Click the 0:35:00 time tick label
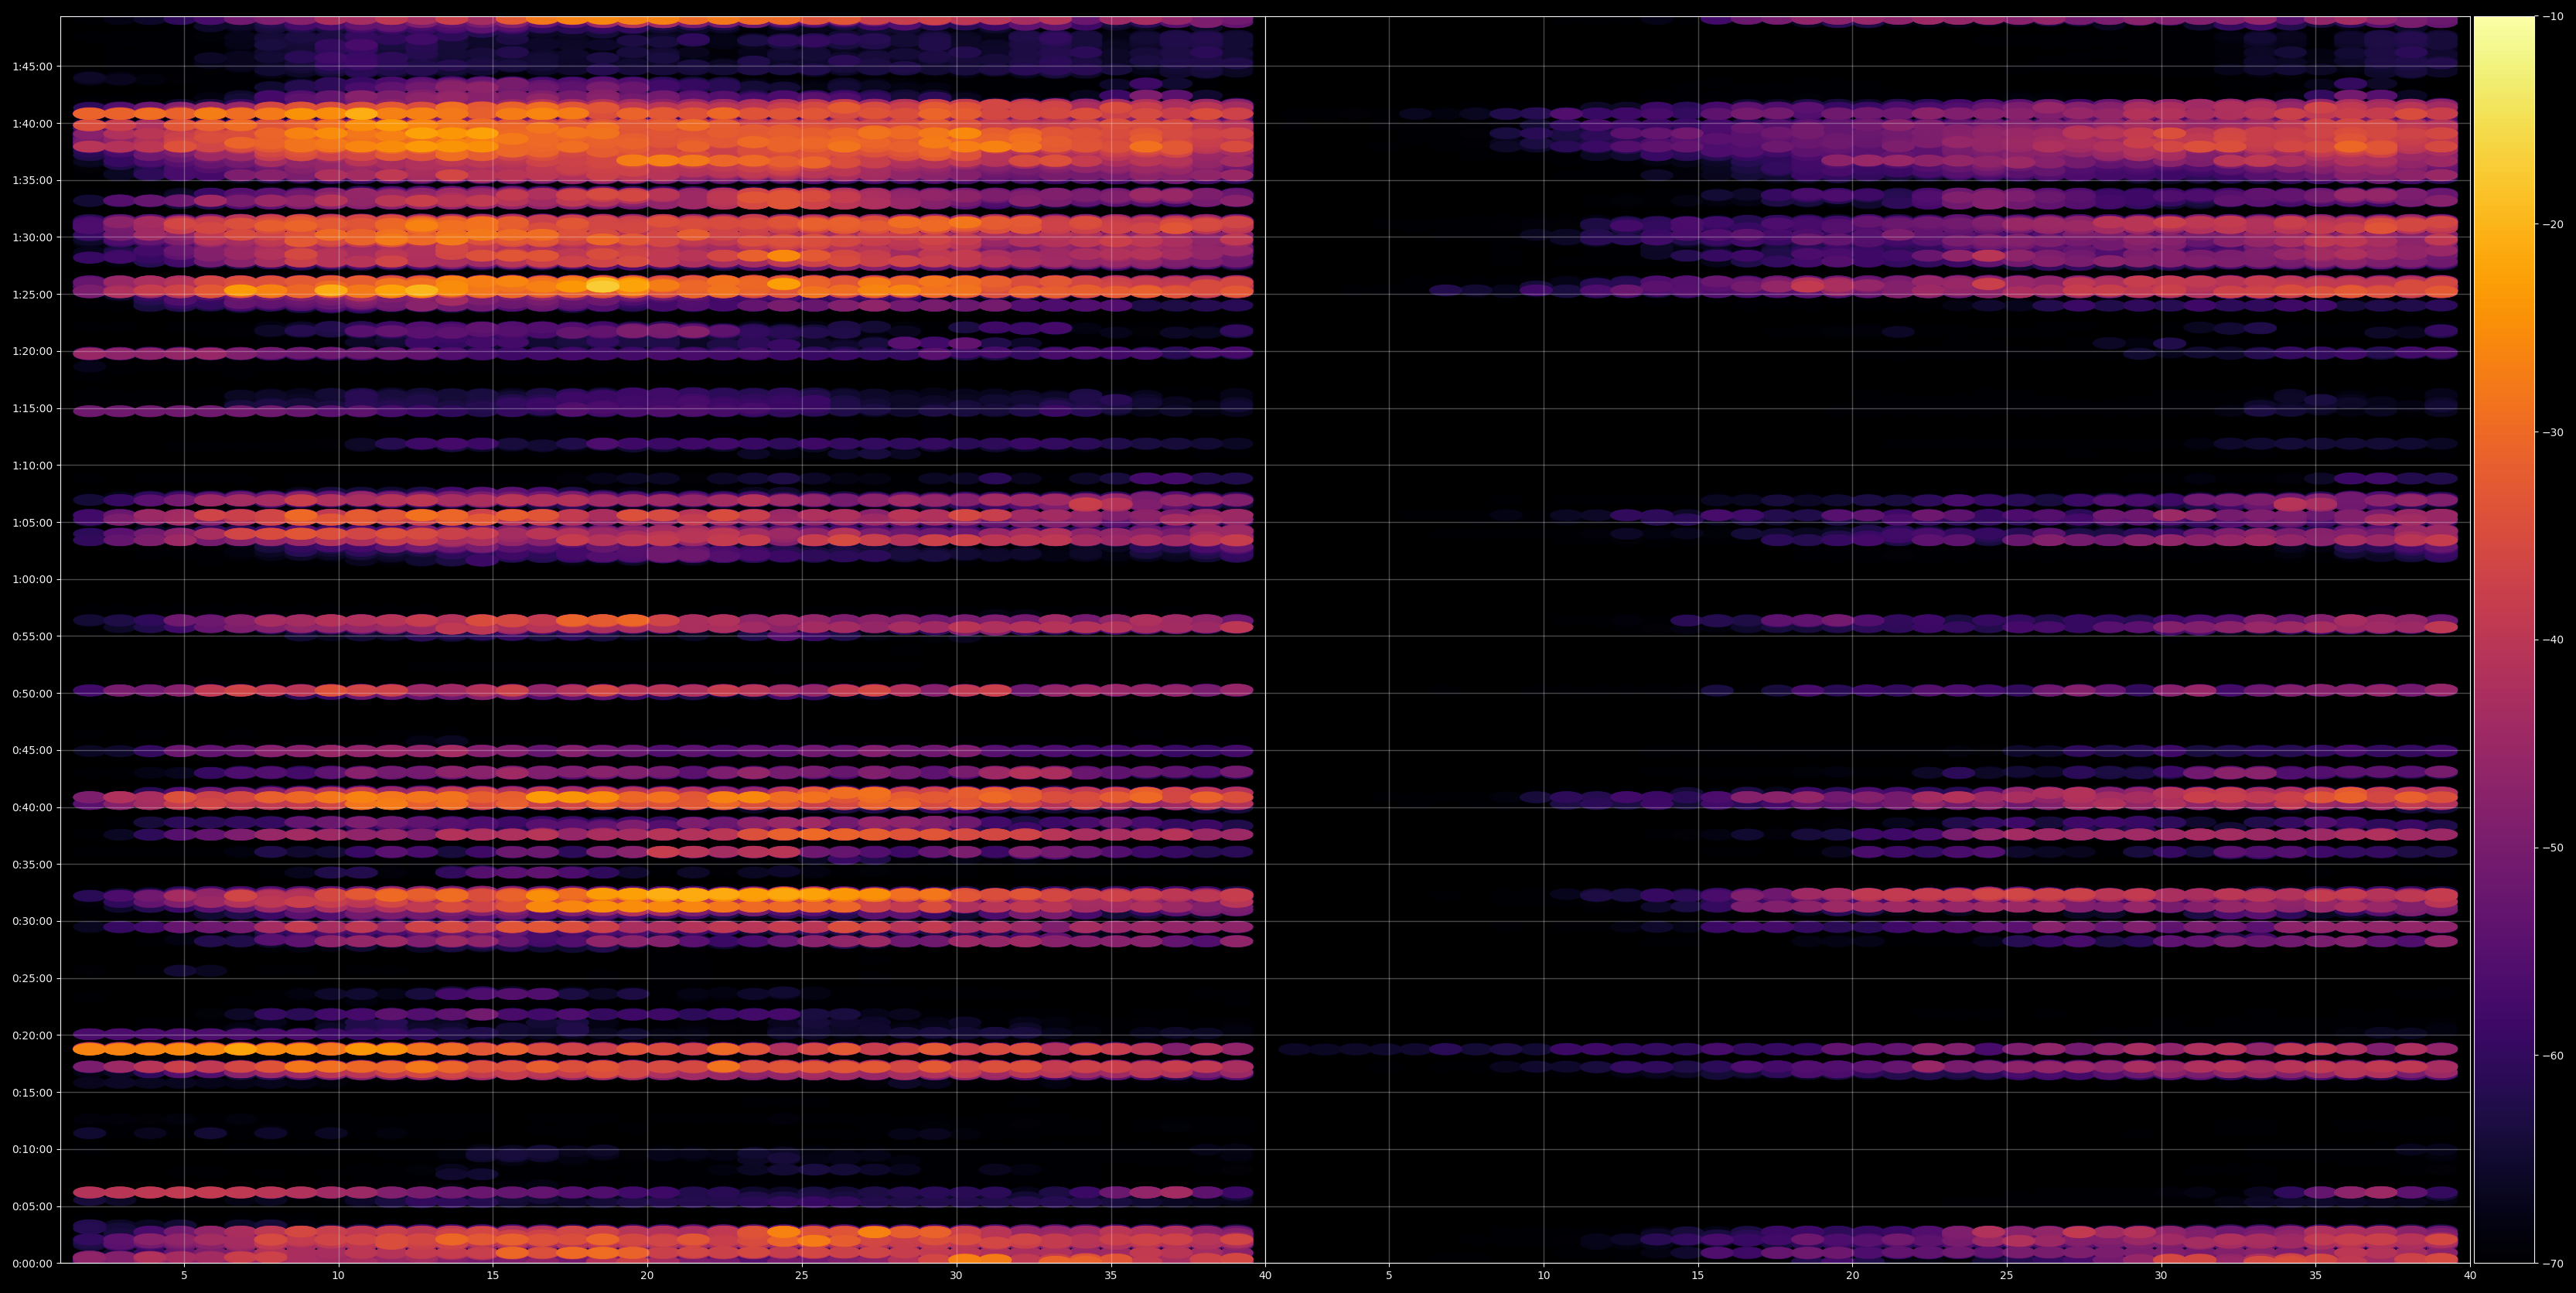 tap(32, 865)
